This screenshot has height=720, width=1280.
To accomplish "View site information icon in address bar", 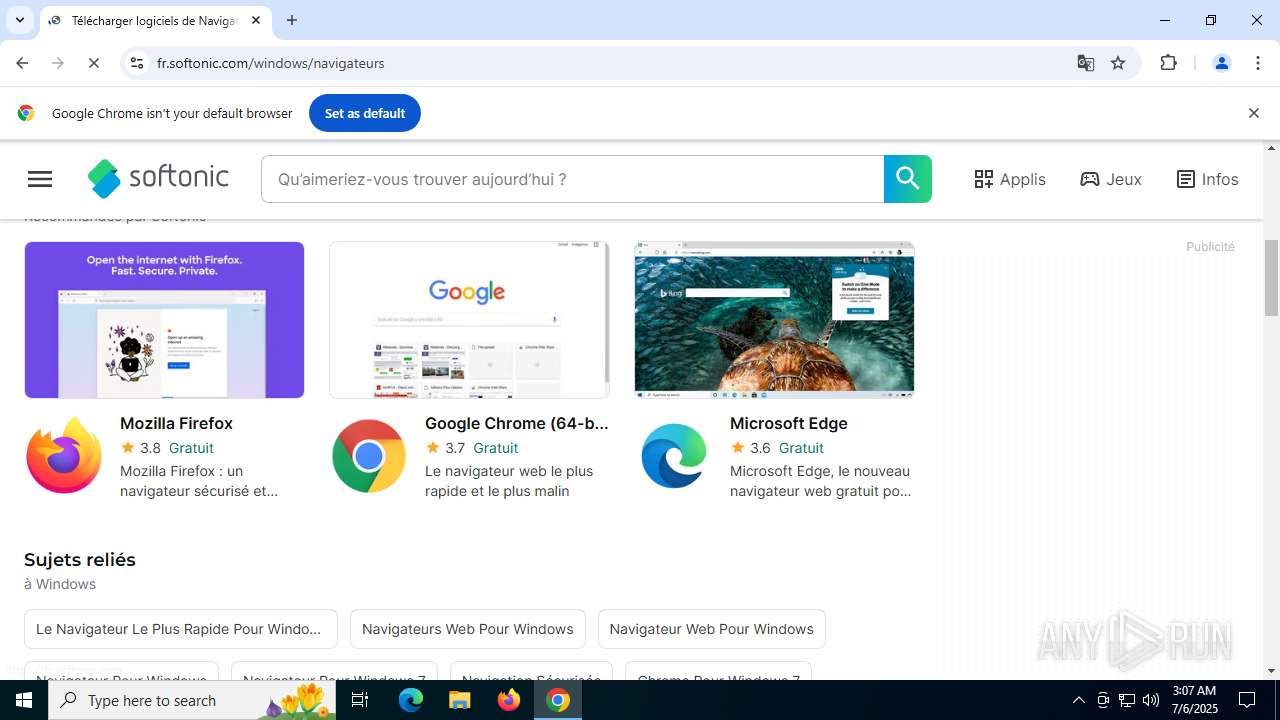I will [x=137, y=63].
